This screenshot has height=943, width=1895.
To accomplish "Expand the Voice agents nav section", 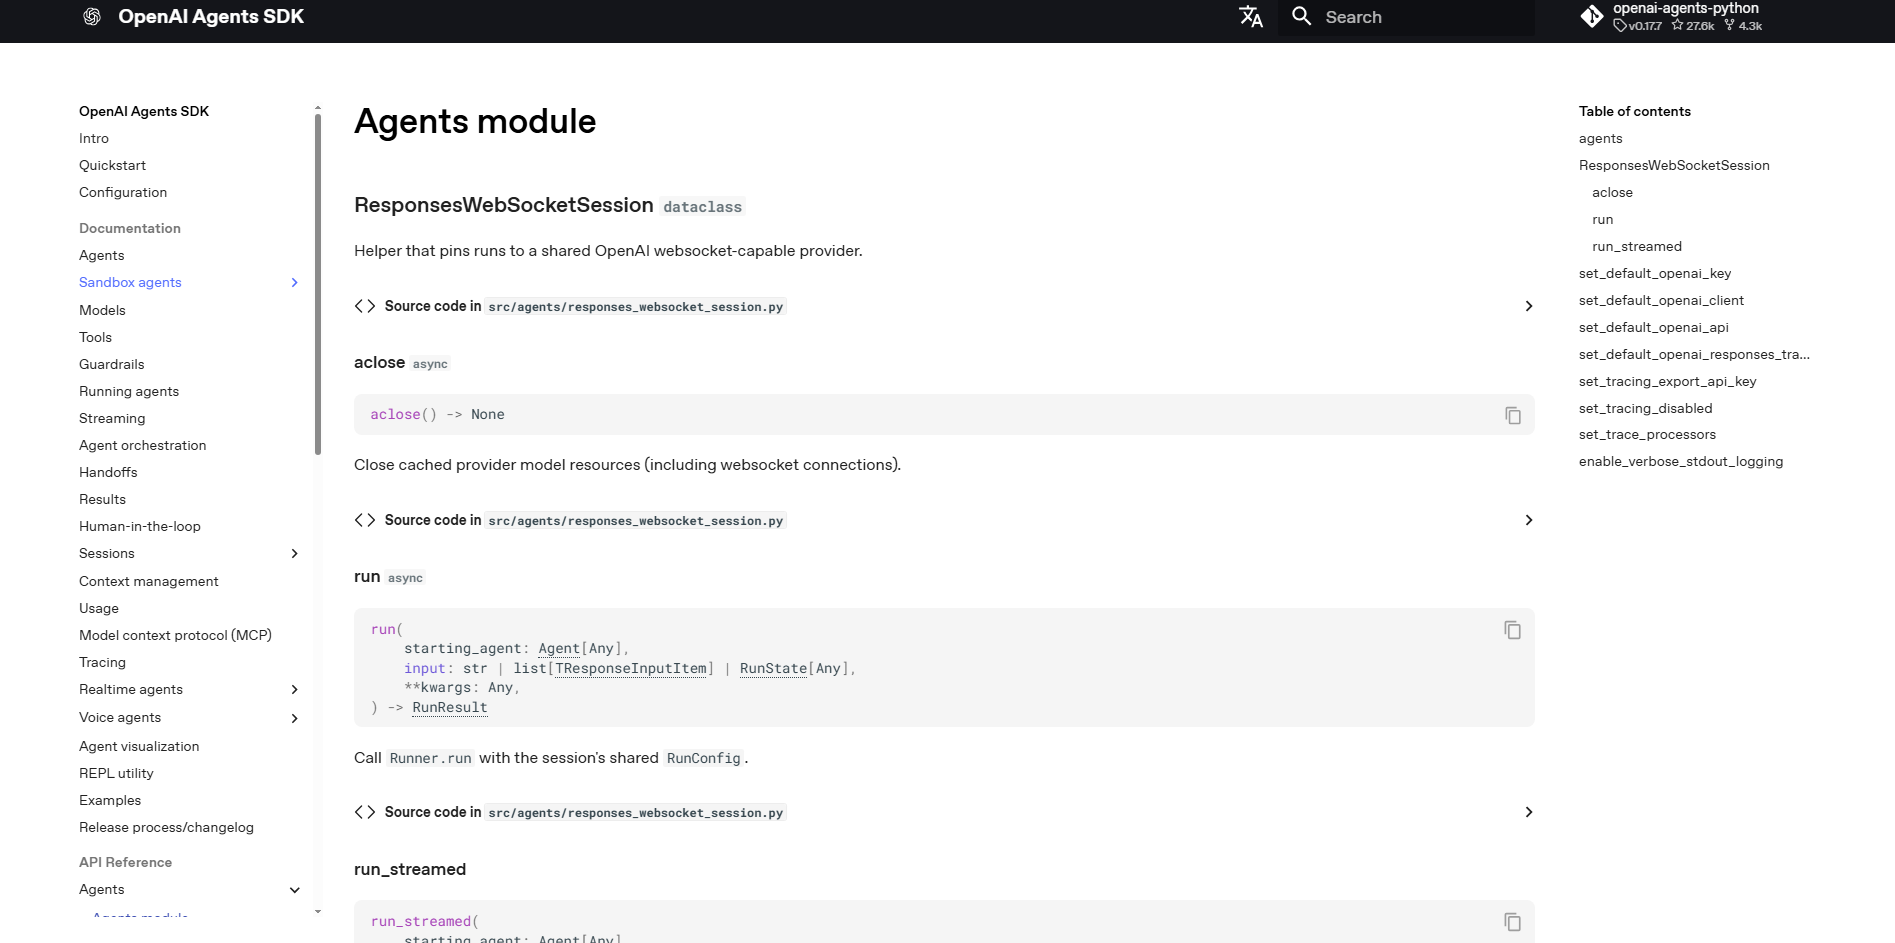I will coord(294,718).
